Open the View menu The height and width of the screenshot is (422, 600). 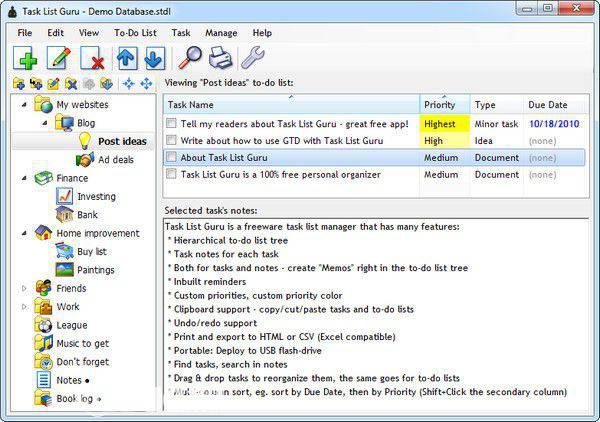(89, 33)
